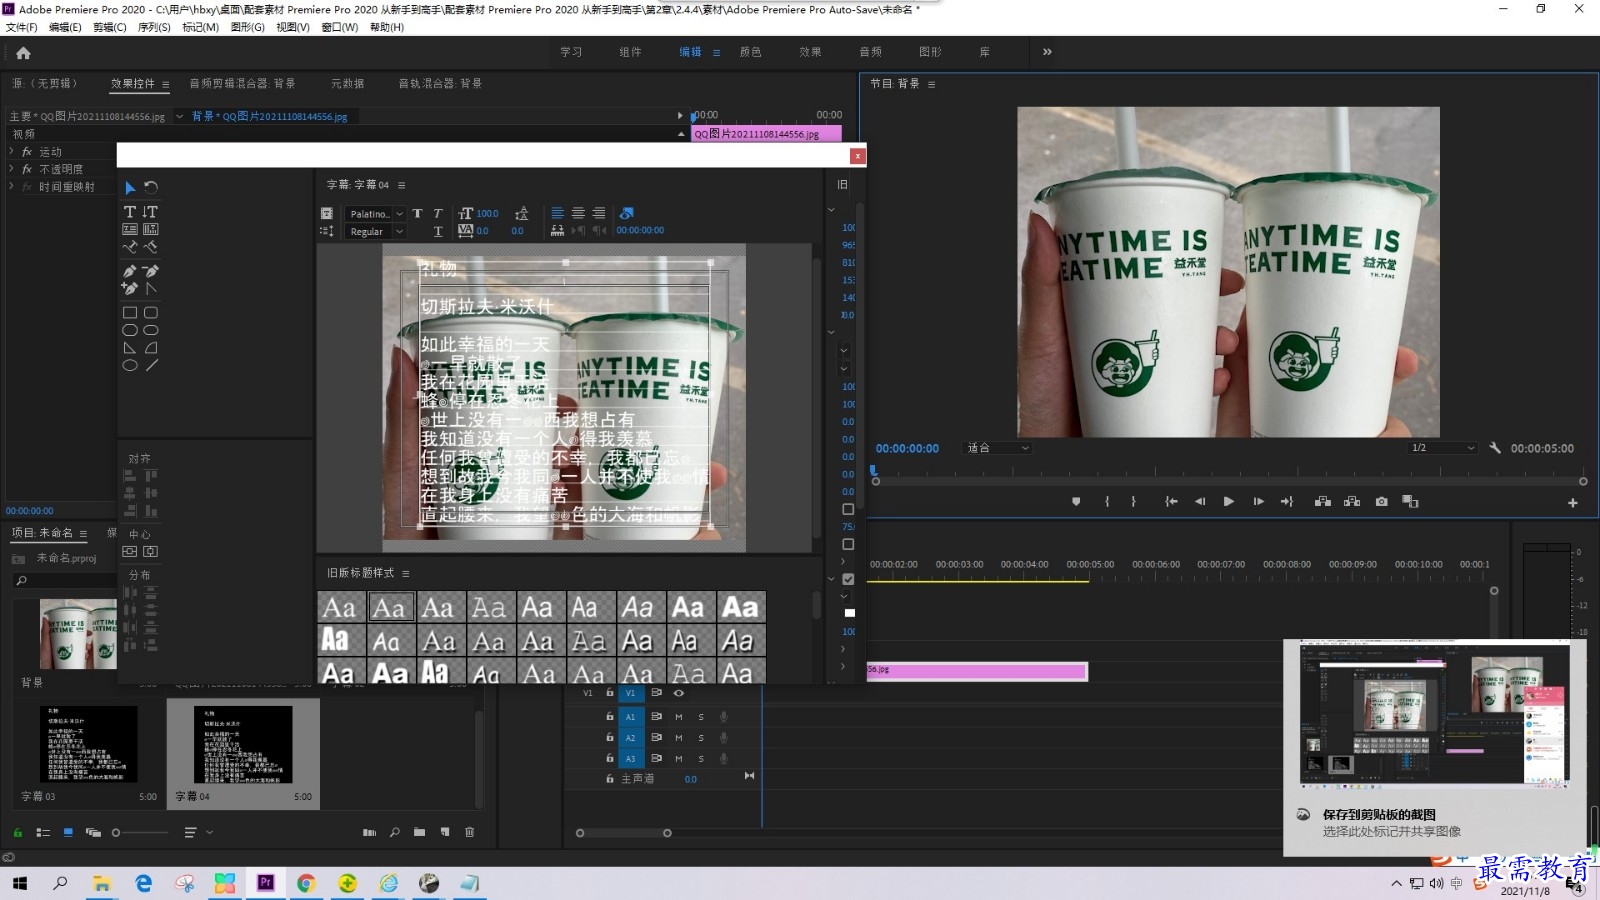Go to home screen icon
The image size is (1600, 900).
click(23, 53)
